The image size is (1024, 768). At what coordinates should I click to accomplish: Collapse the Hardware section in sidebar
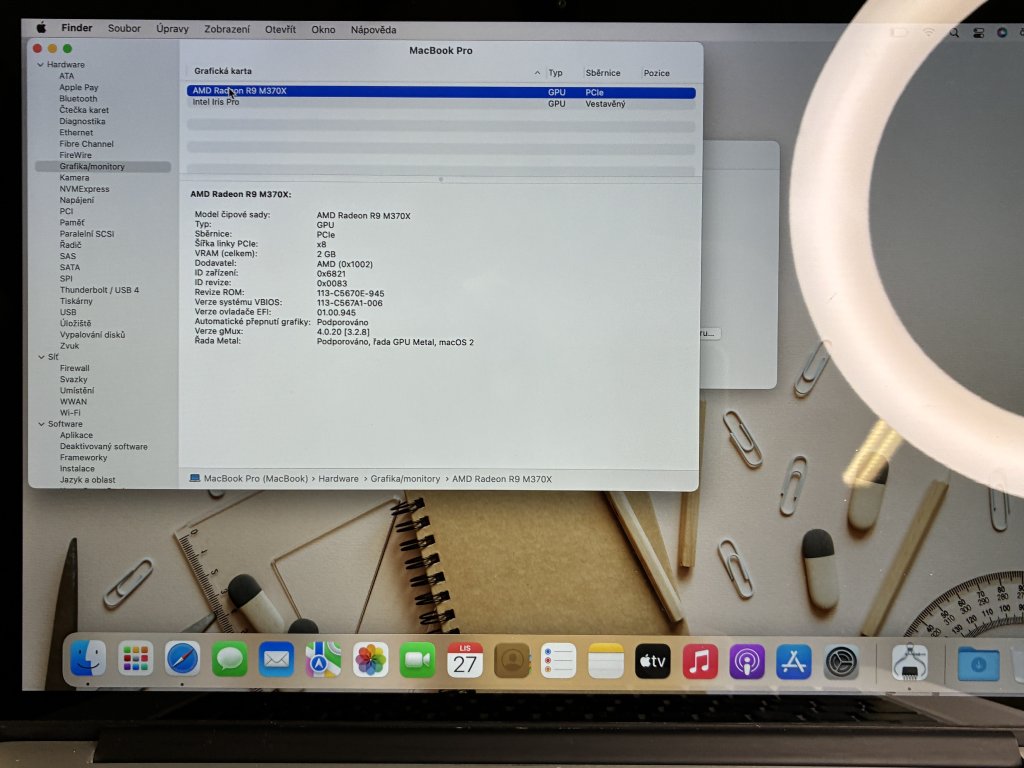coord(40,65)
